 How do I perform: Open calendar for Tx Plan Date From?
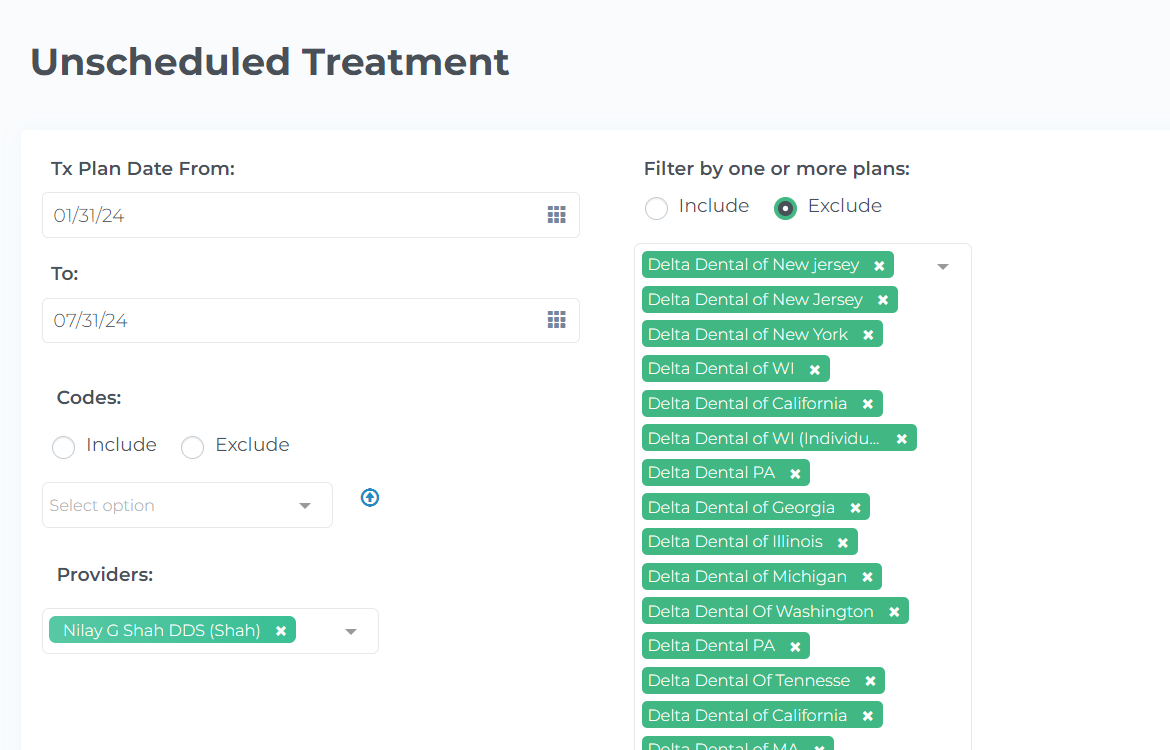[x=556, y=215]
